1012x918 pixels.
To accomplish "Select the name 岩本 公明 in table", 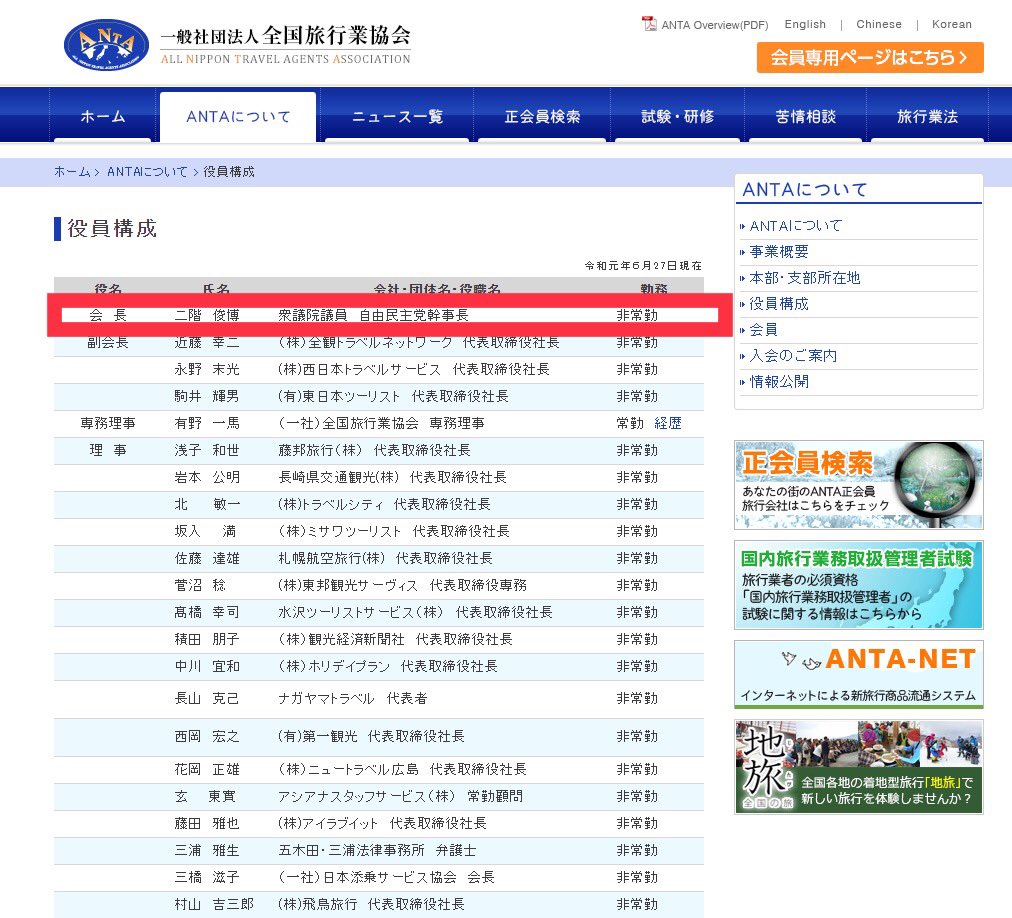I will point(207,477).
